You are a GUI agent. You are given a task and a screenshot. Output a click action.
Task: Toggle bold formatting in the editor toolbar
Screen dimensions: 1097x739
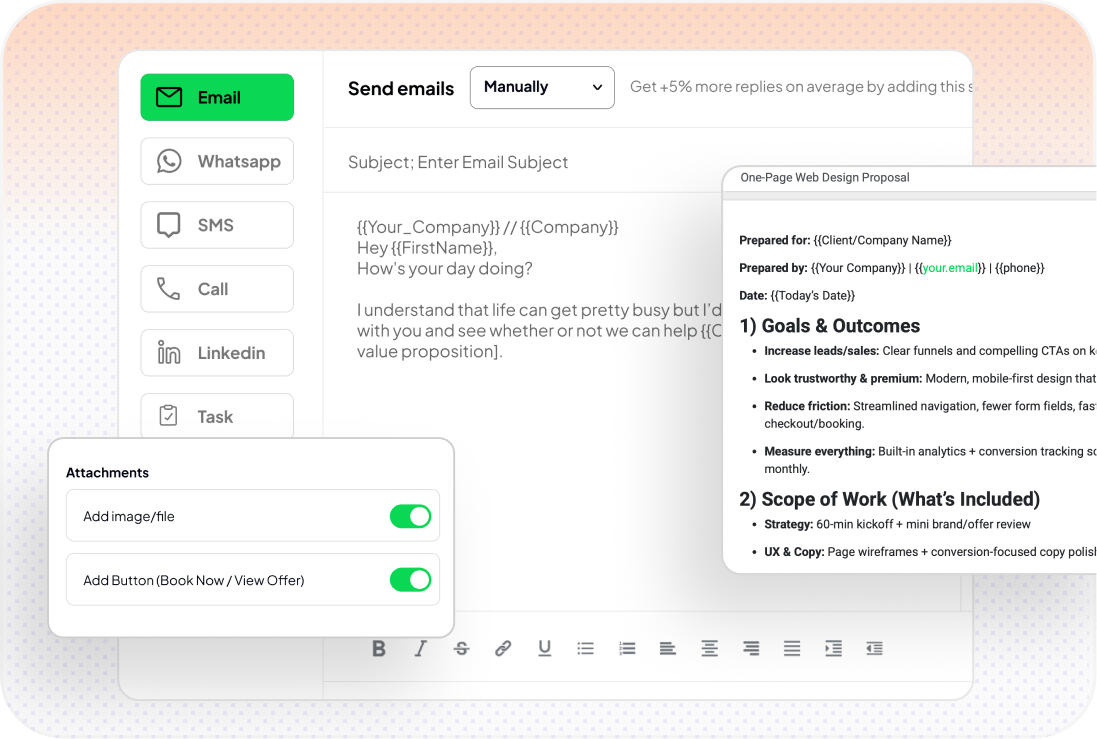(x=379, y=648)
